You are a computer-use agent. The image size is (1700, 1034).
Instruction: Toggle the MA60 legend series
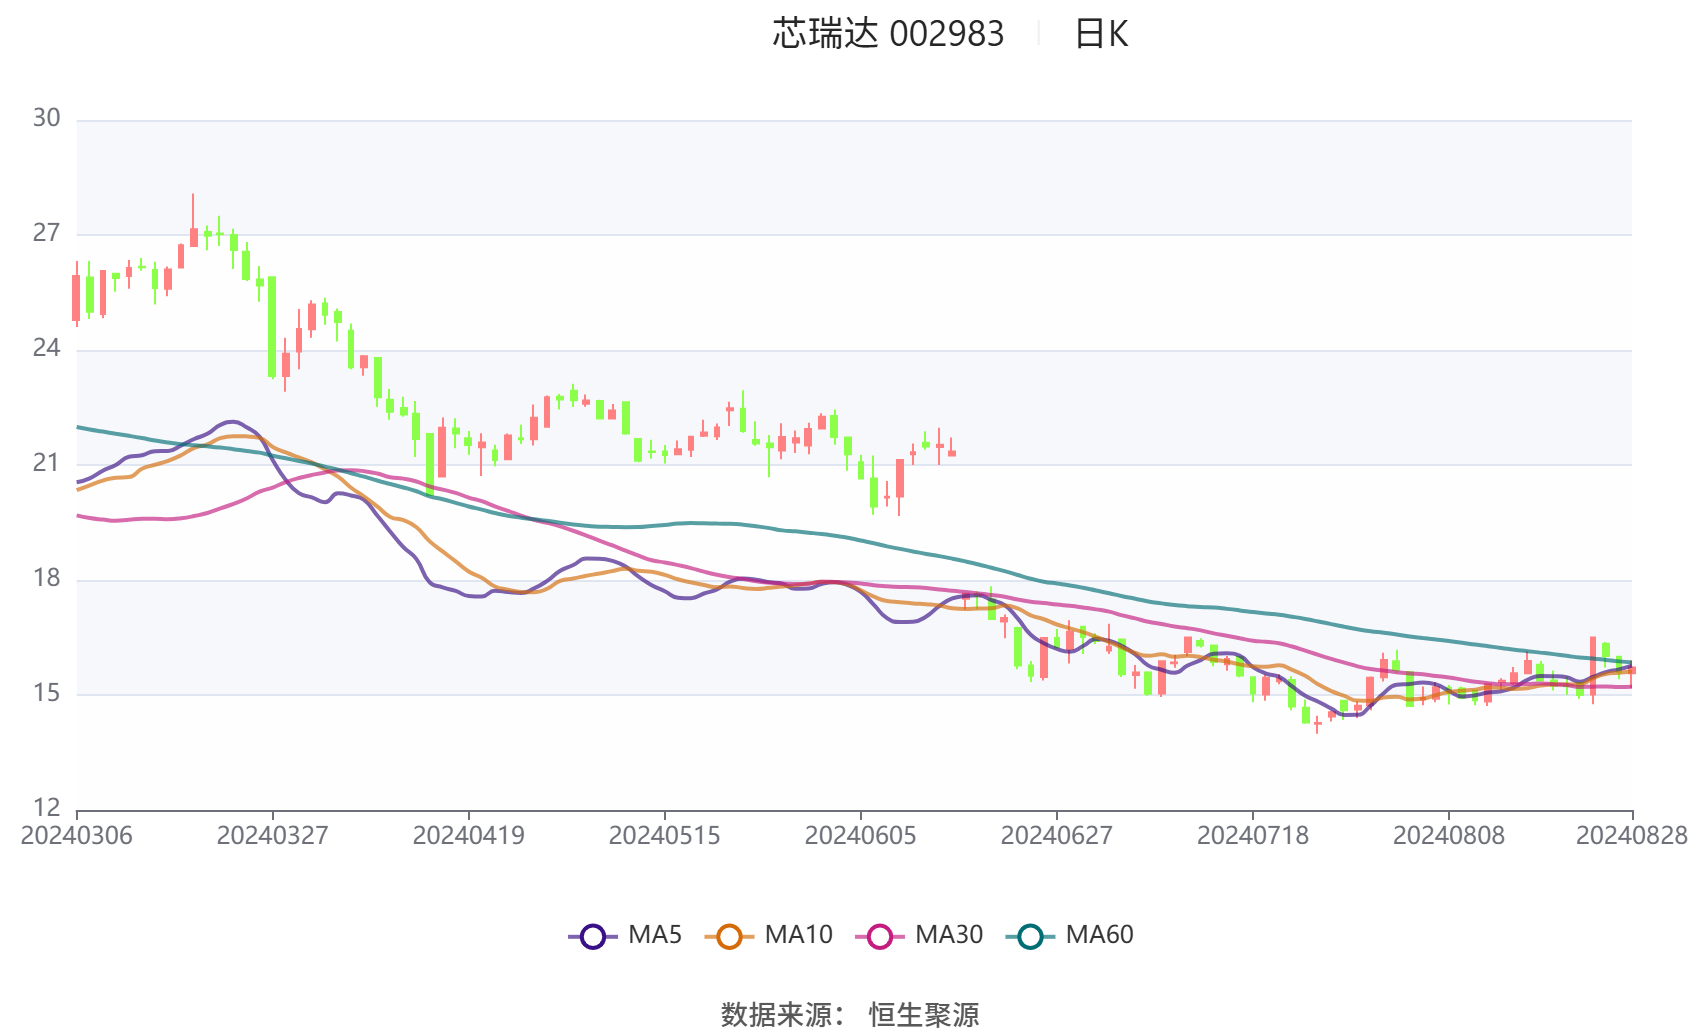click(1069, 936)
